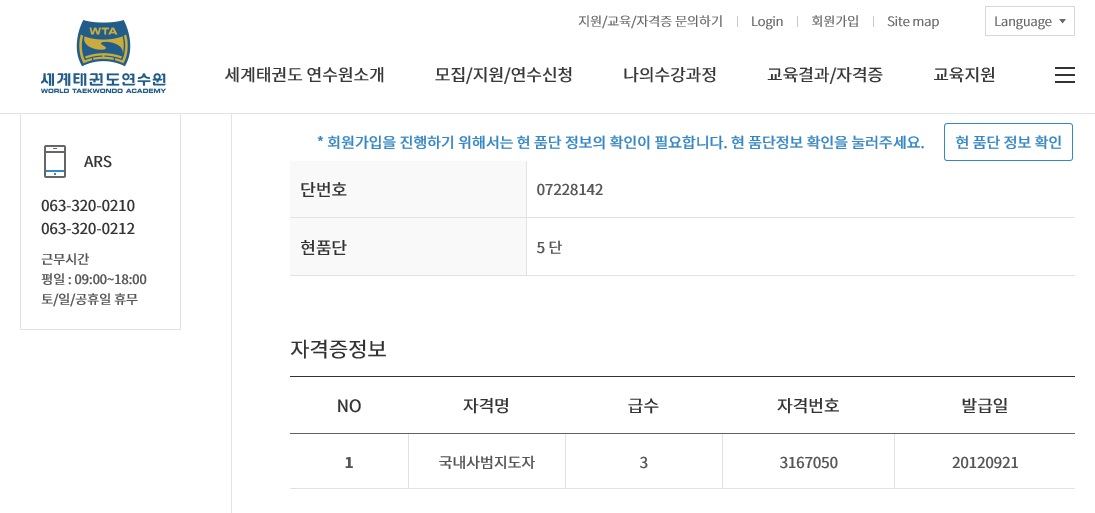Click the World Taekwondo Academy logo
Screen dimensions: 1095x513
click(103, 57)
